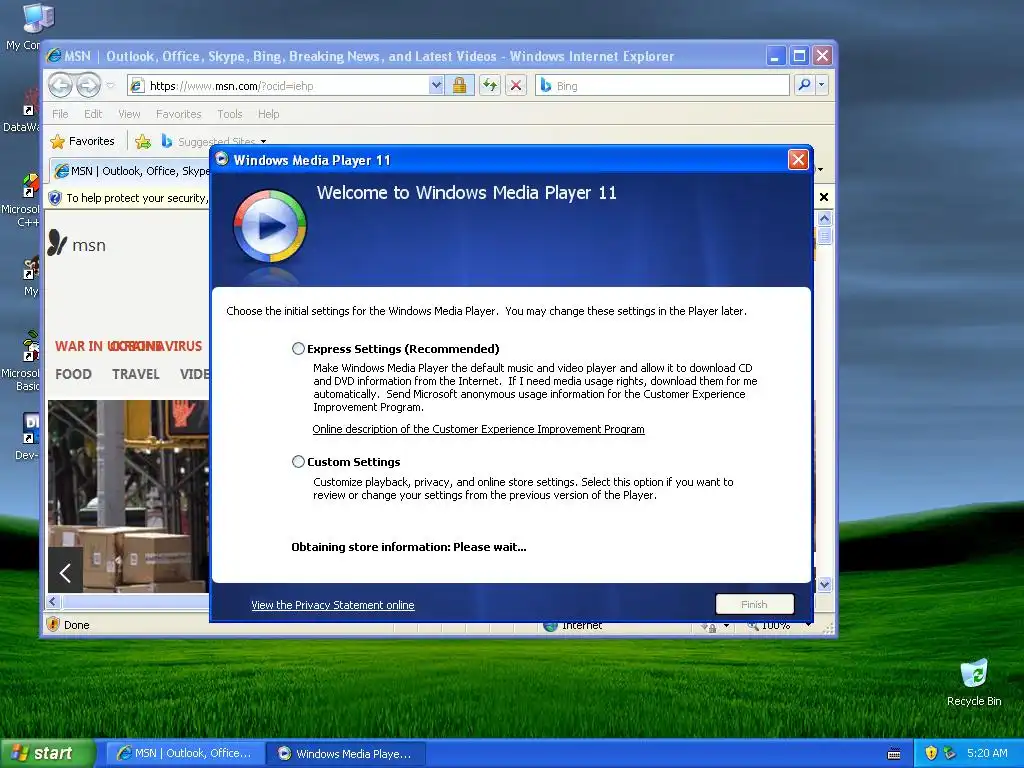Close the Internet Explorer information bar

824,197
